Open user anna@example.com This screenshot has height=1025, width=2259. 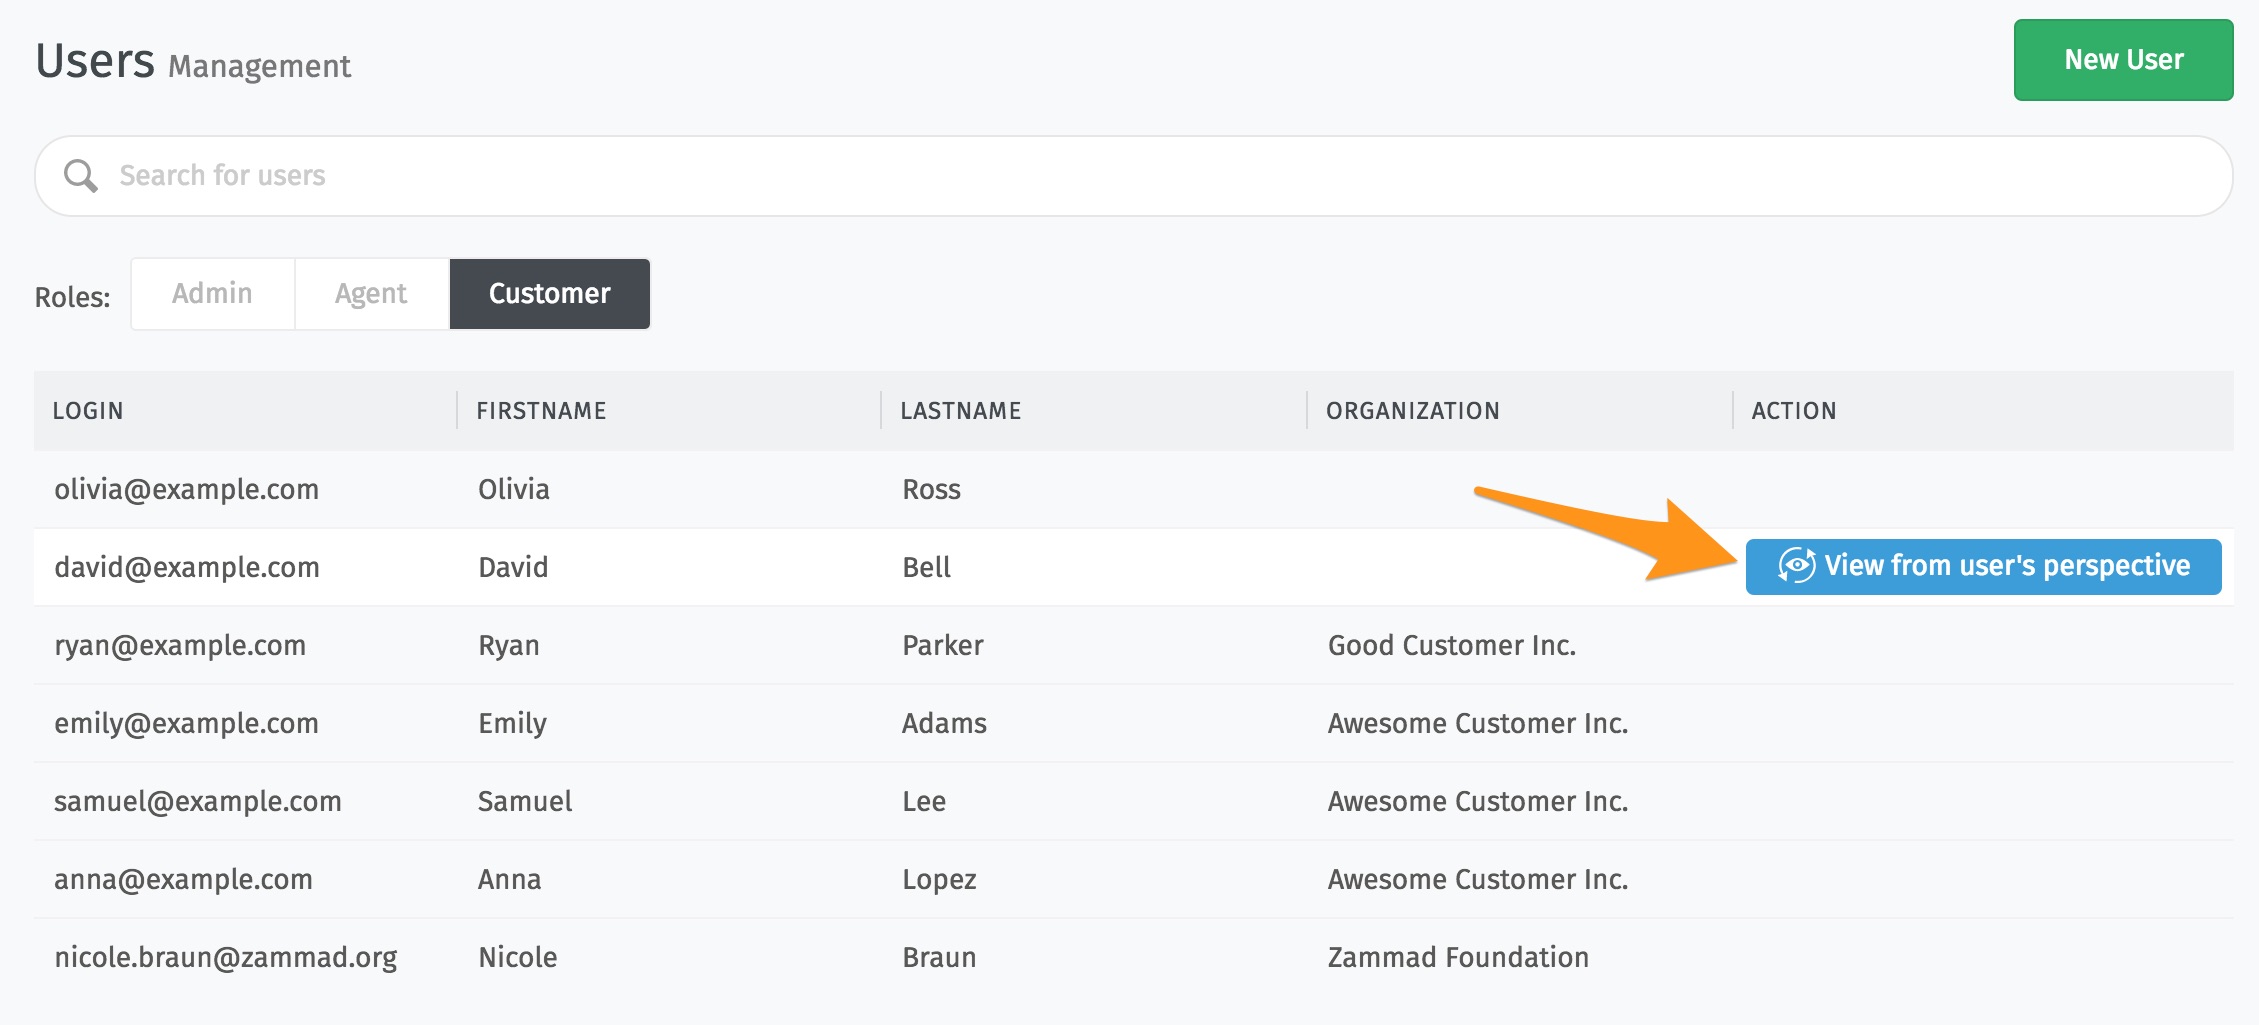pyautogui.click(x=183, y=879)
